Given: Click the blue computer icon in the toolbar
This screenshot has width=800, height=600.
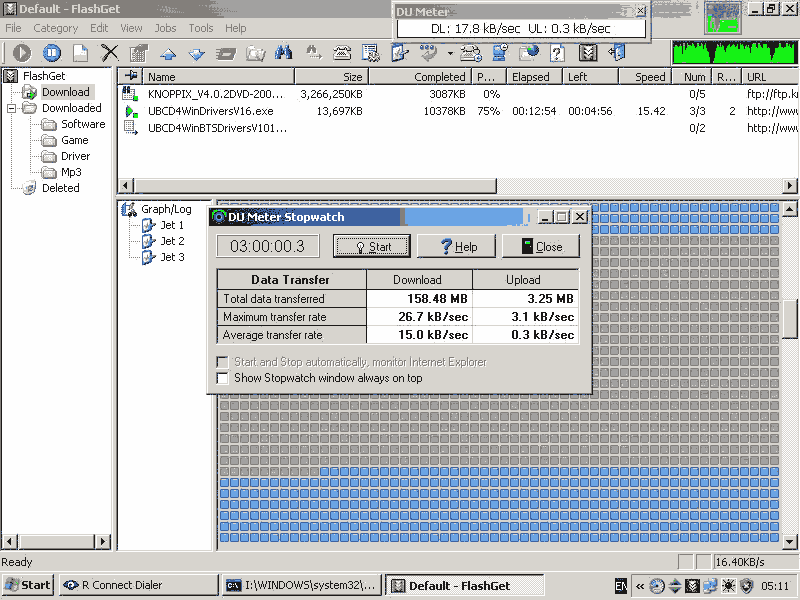Looking at the screenshot, I should 500,53.
